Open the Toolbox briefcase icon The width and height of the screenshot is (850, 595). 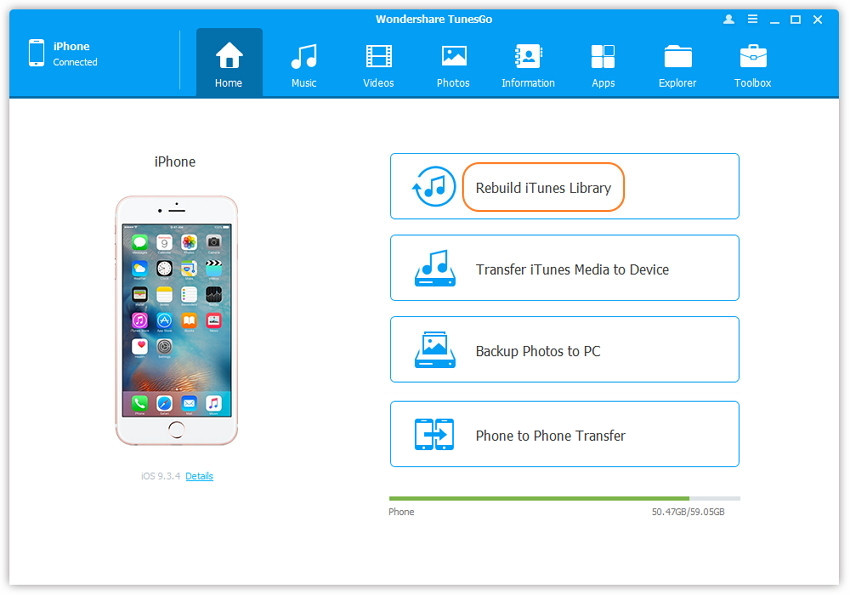click(753, 56)
